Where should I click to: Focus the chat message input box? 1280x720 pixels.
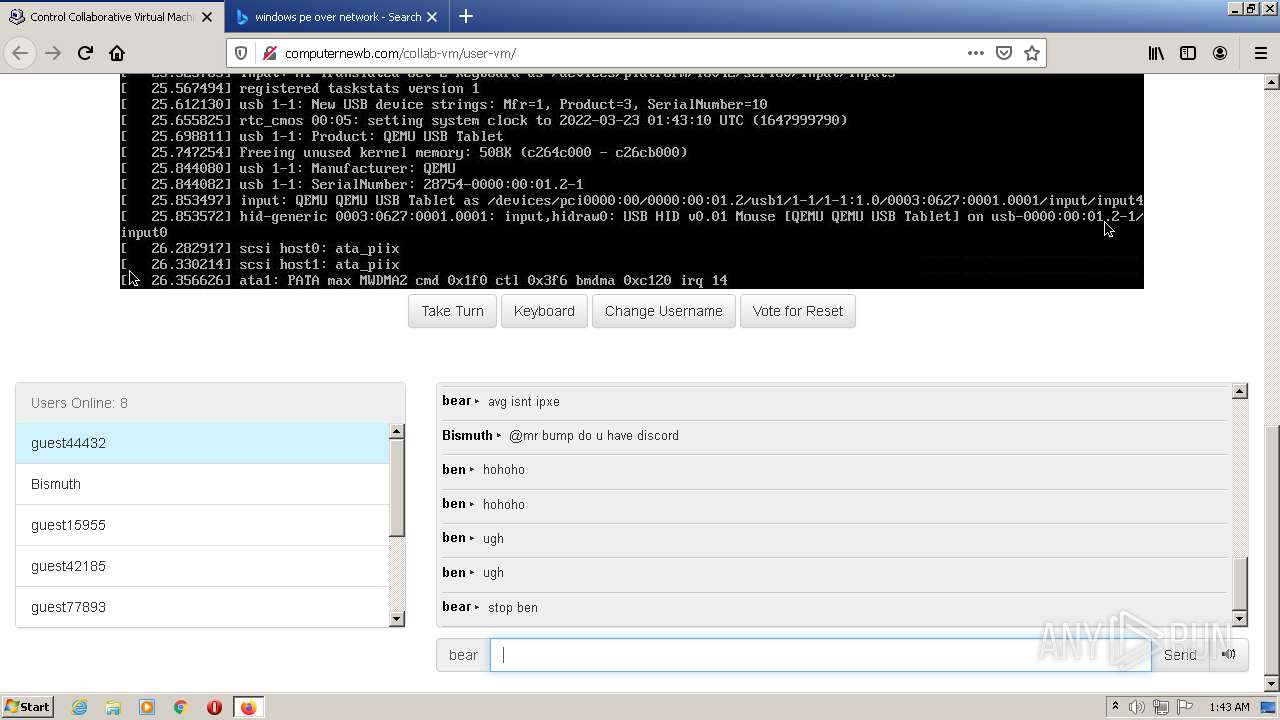pyautogui.click(x=820, y=655)
